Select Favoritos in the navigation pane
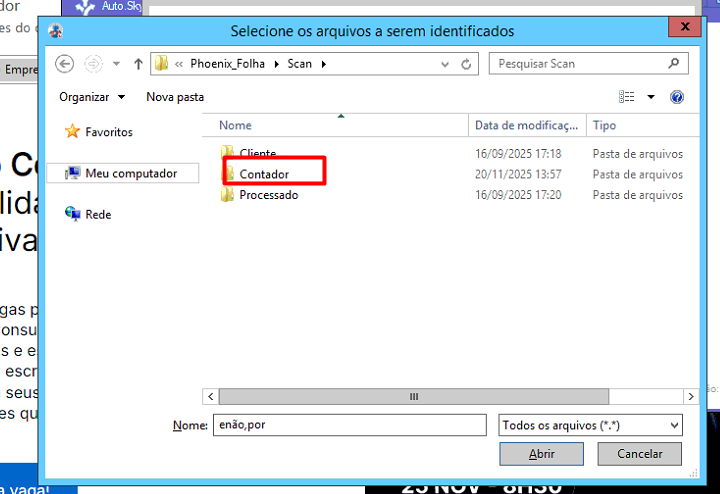Screen dimensions: 720x494 point(99,132)
